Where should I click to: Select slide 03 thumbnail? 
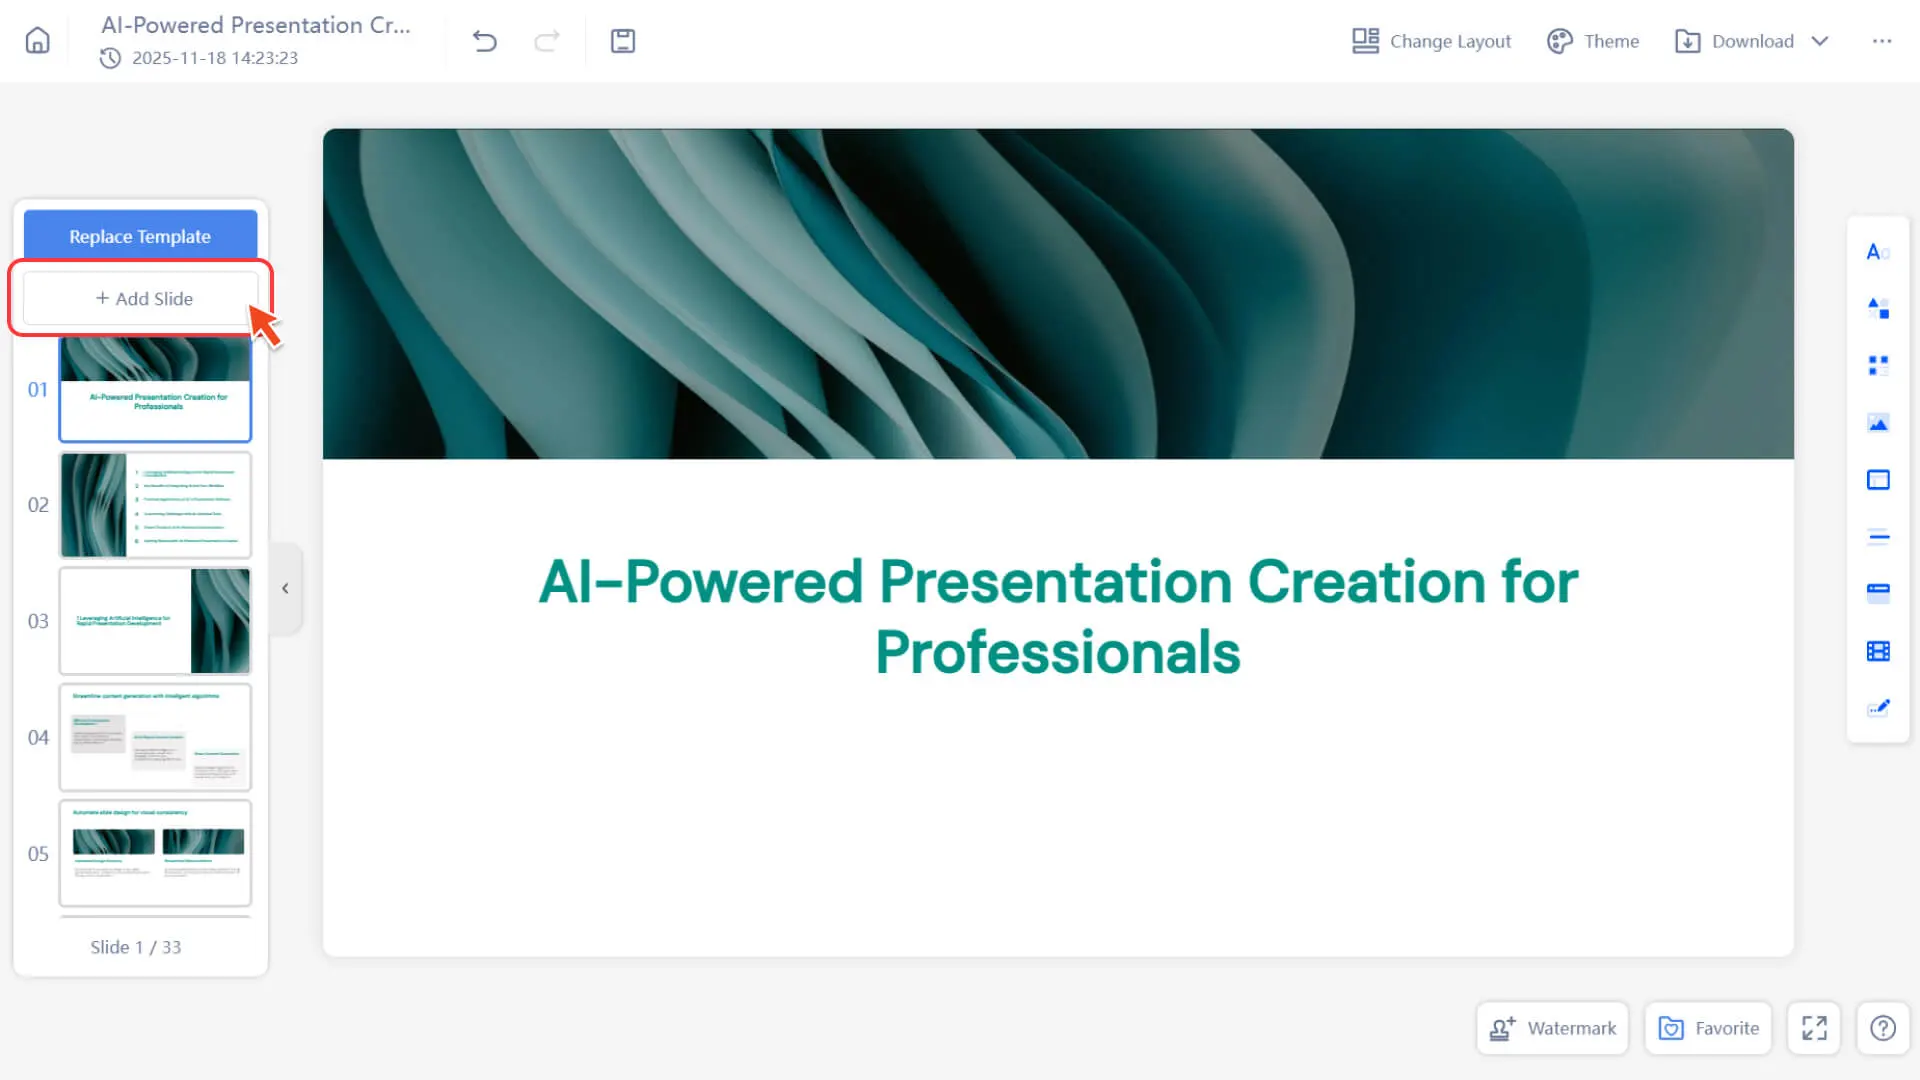pyautogui.click(x=155, y=621)
